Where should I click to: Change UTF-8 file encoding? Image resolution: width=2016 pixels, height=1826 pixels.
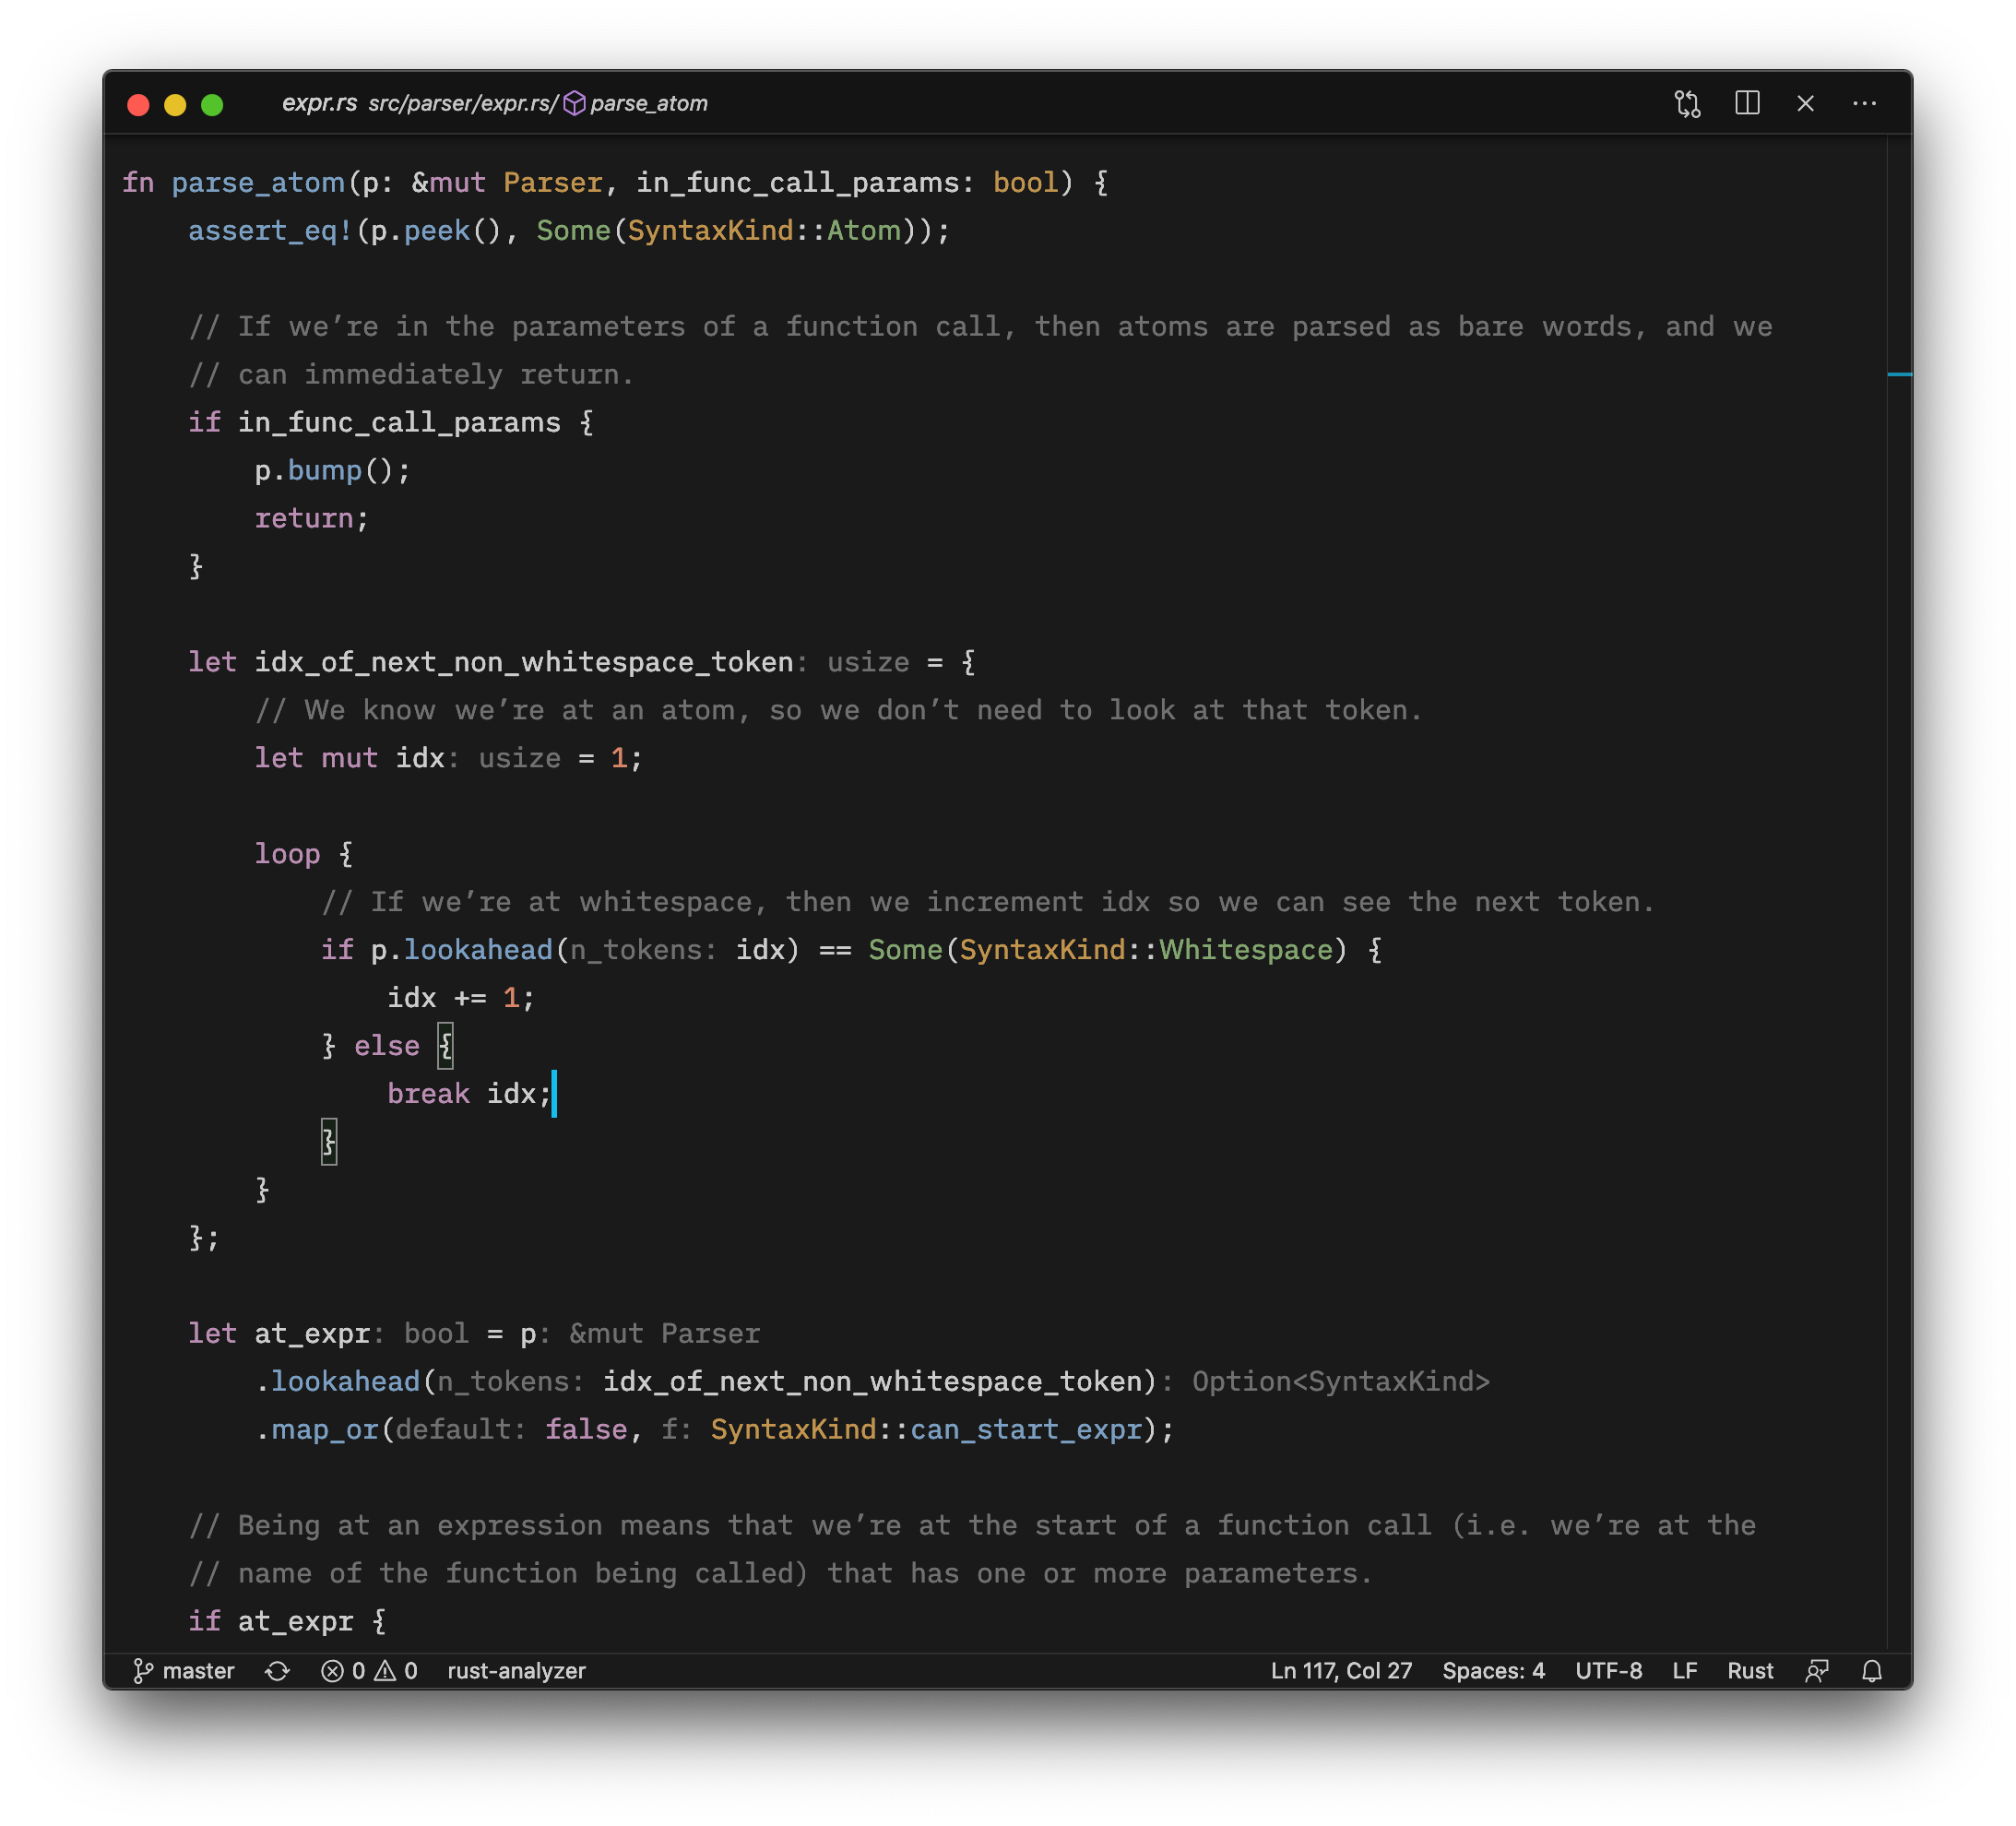point(1608,1671)
